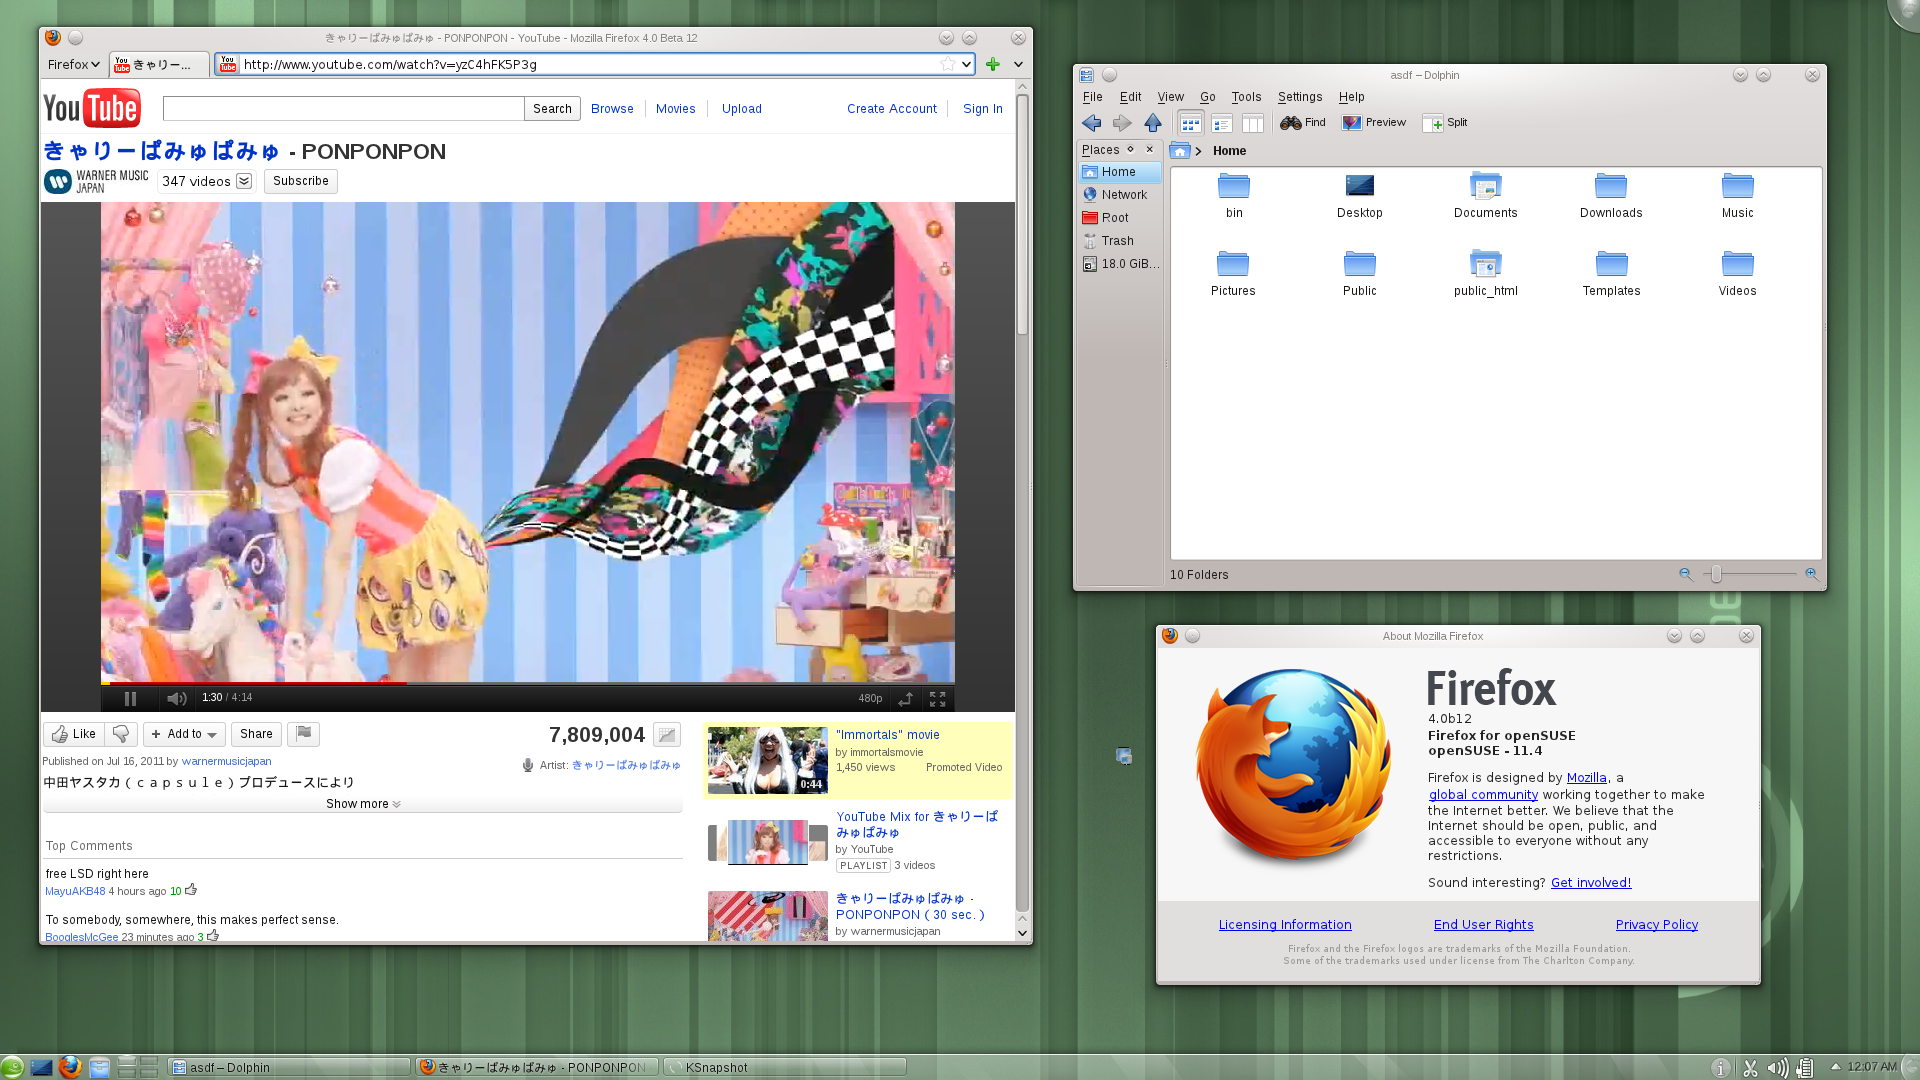
Task: Open the Create Account link
Action: pos(892,109)
